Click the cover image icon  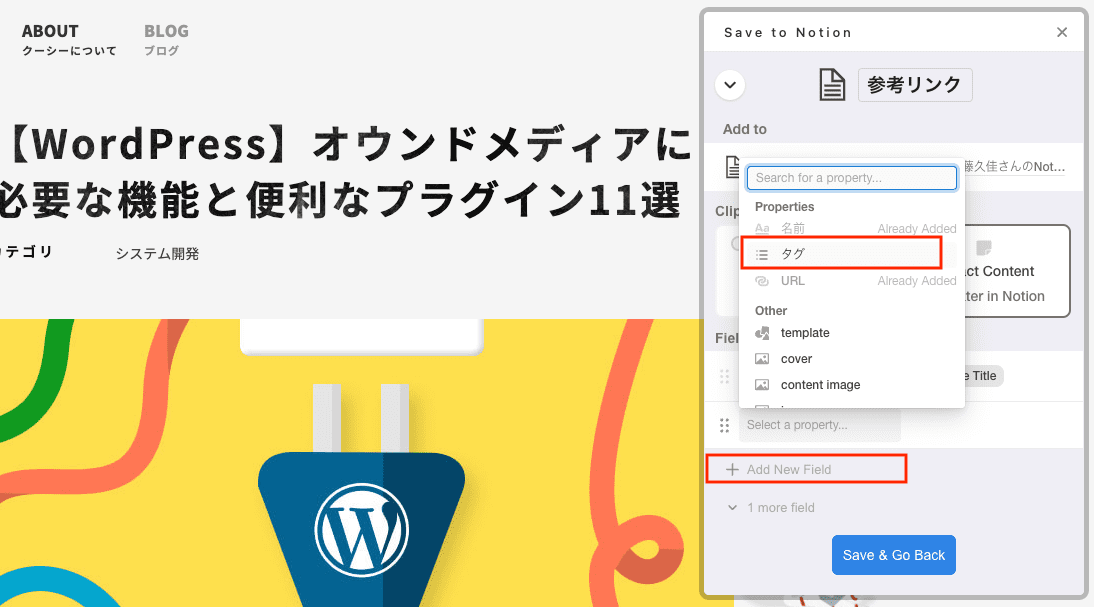point(762,359)
